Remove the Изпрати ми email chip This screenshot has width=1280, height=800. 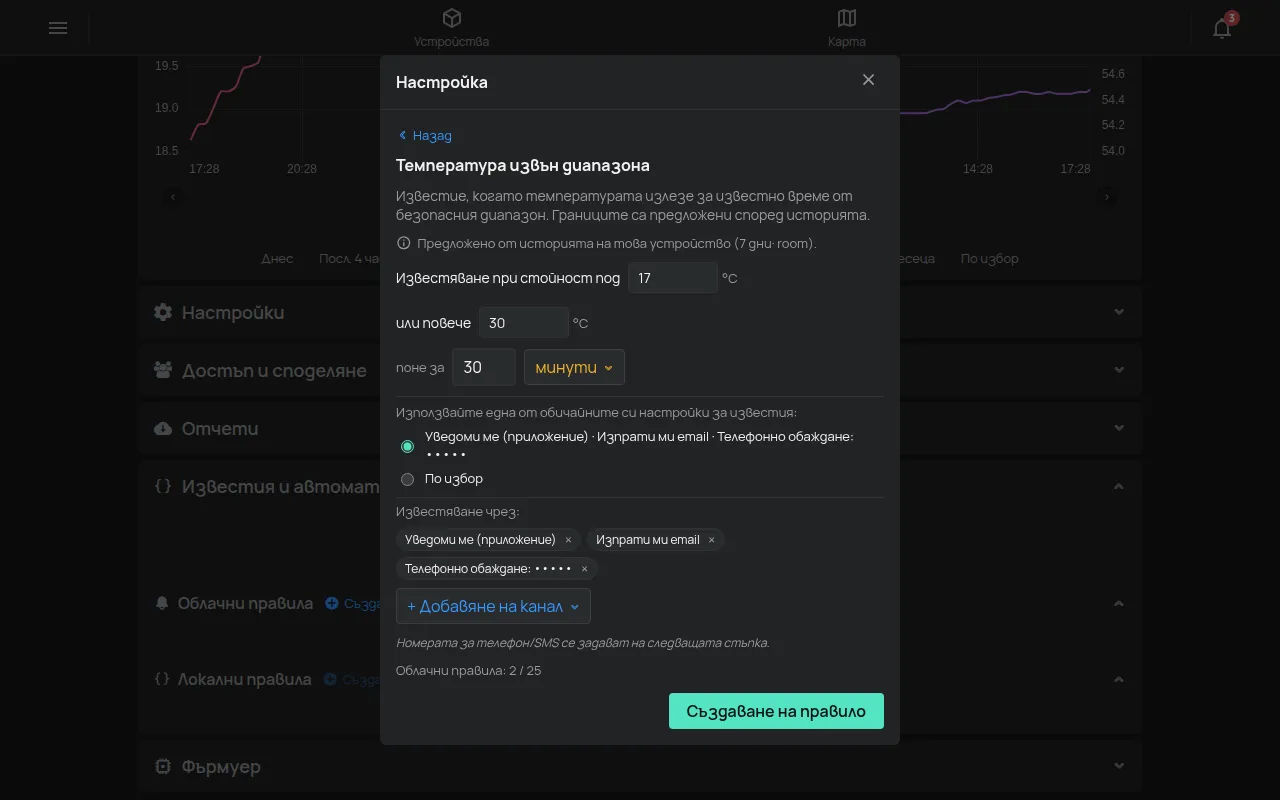(712, 540)
